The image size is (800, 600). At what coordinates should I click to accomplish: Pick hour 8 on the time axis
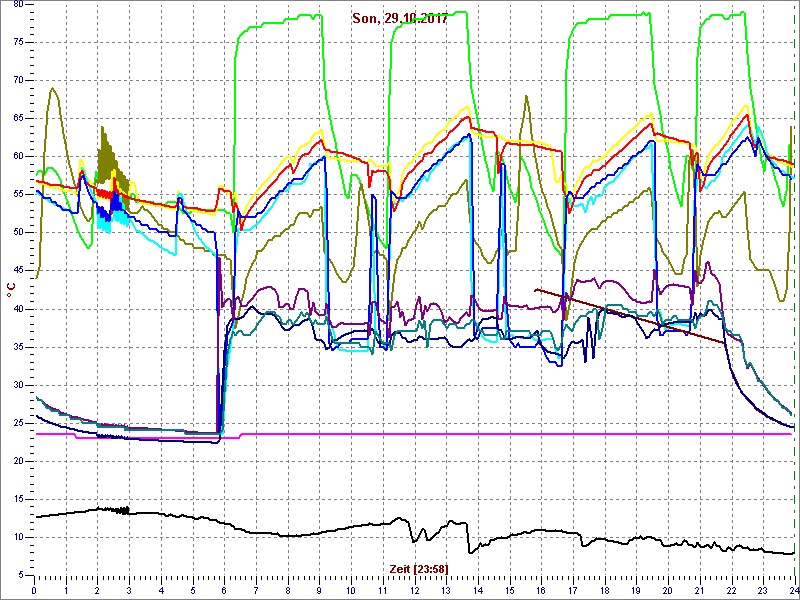287,591
